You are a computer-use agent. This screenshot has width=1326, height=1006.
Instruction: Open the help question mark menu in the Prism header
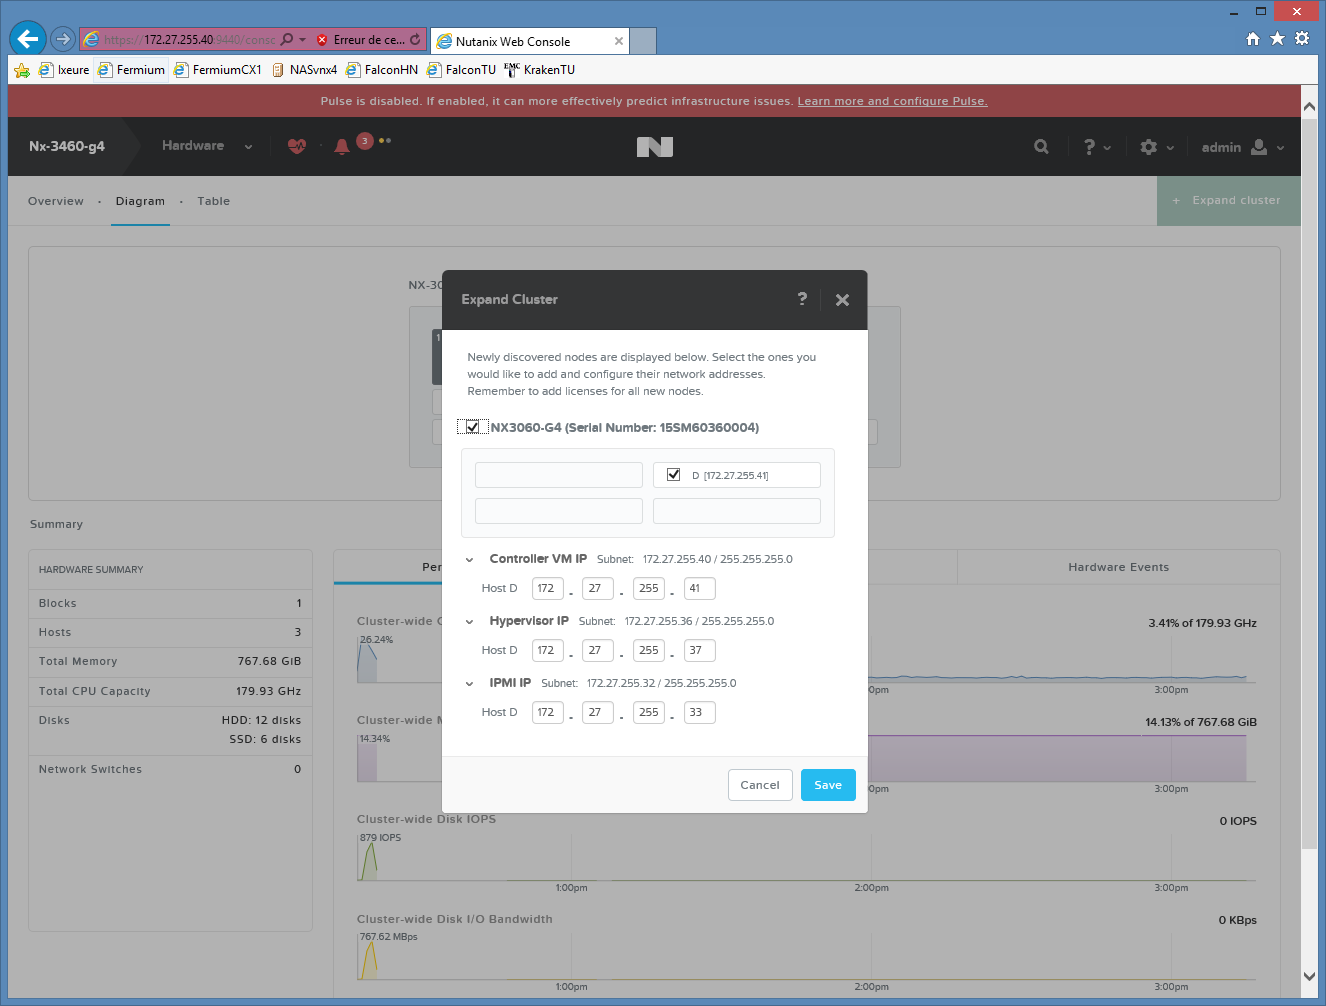pyautogui.click(x=1097, y=147)
